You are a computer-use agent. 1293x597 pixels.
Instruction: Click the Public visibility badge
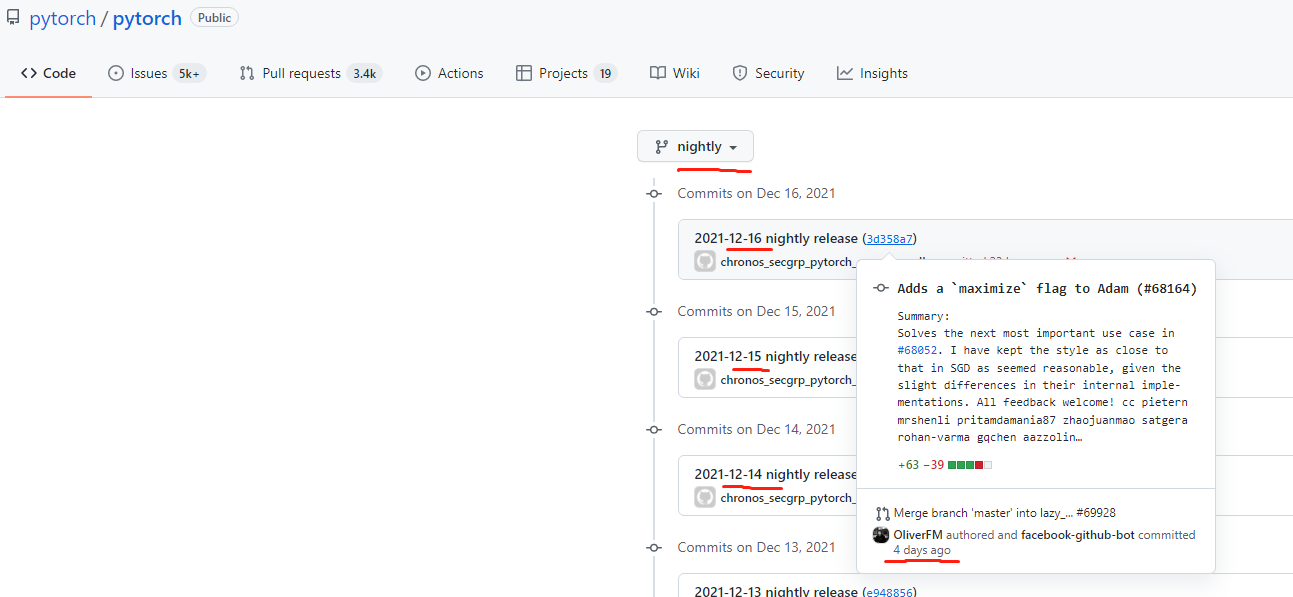pos(214,18)
